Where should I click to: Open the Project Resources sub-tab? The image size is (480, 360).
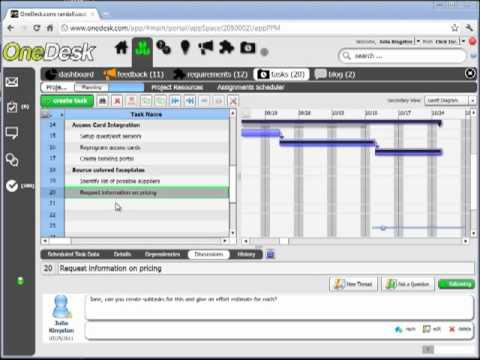[177, 87]
